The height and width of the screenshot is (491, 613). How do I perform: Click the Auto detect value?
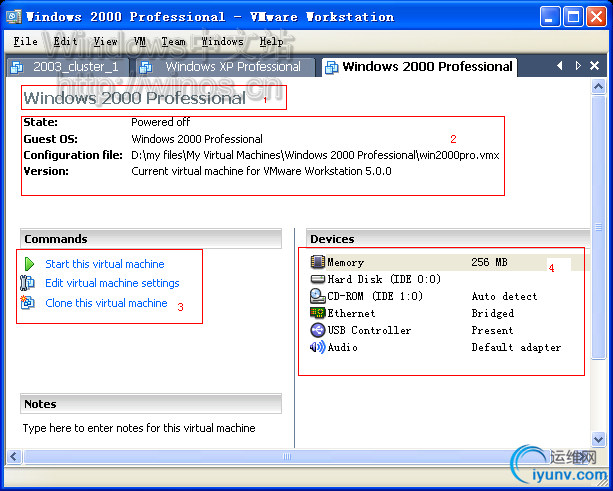pos(504,296)
